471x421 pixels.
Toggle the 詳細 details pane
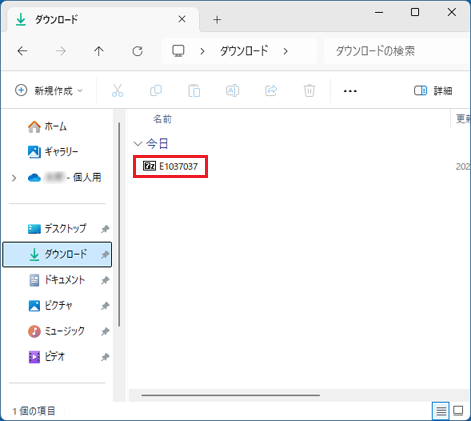tap(433, 90)
